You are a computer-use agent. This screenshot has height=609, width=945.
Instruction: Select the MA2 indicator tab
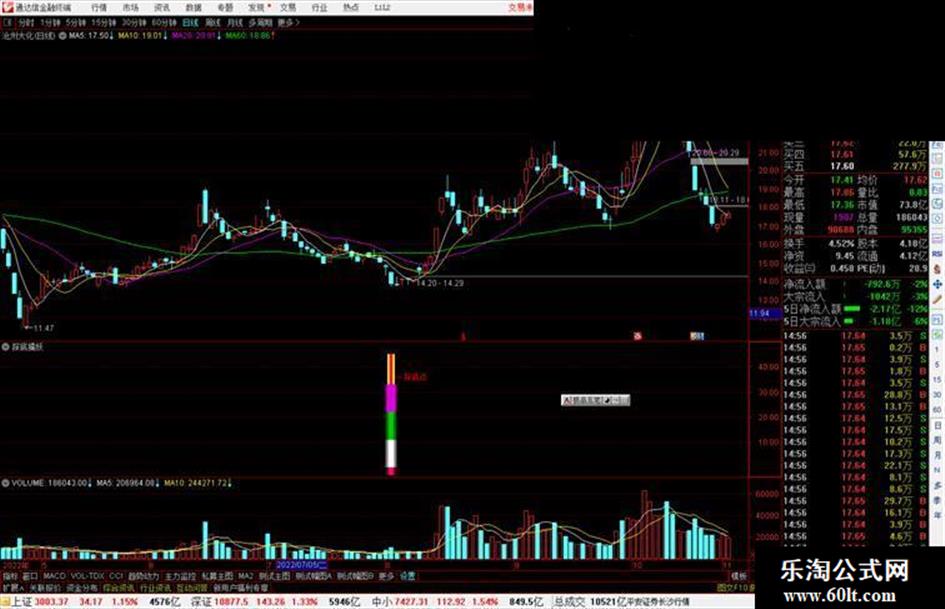(245, 576)
